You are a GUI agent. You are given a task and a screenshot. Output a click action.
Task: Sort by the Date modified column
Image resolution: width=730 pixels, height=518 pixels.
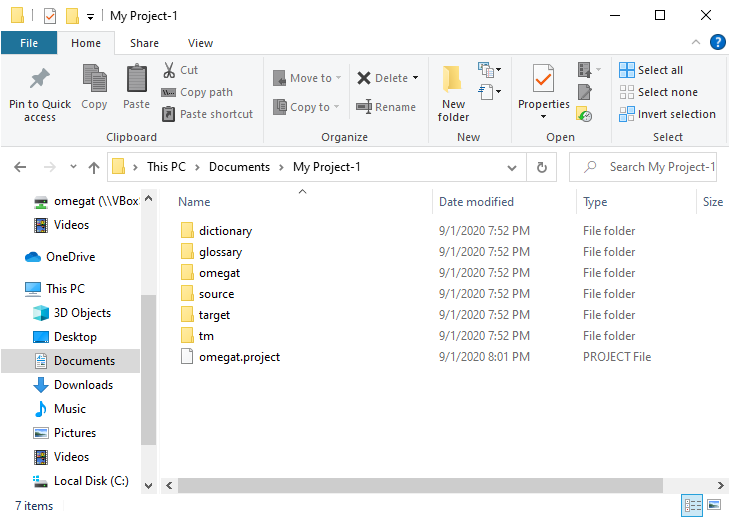[476, 202]
